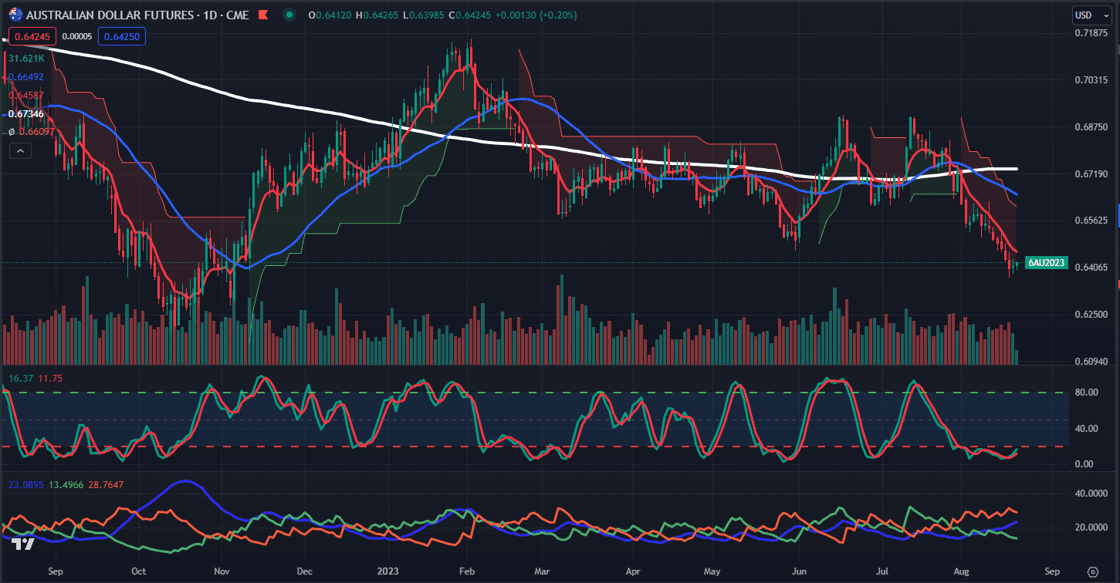The height and width of the screenshot is (583, 1120).
Task: Click the 40.0000 lower pane axis label
Action: [1091, 494]
